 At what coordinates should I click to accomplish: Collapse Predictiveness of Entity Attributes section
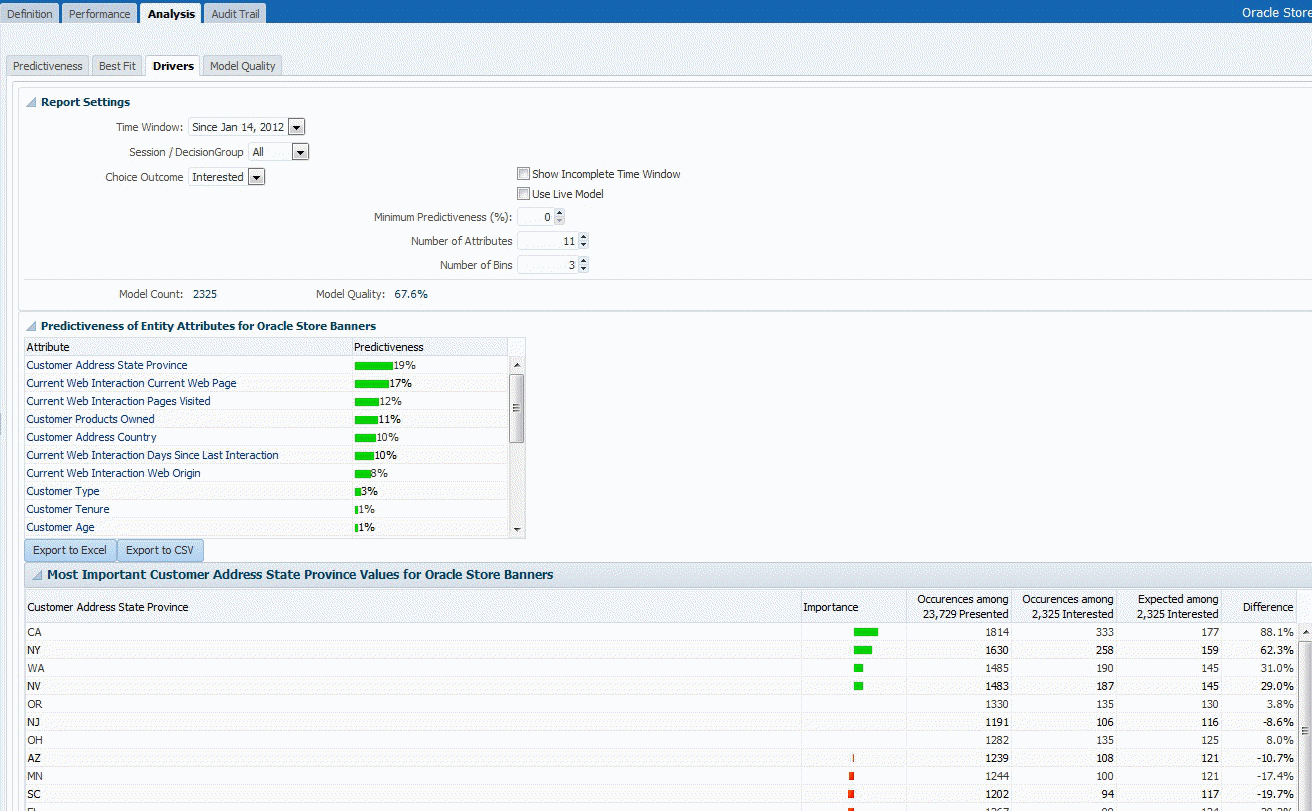pos(31,326)
